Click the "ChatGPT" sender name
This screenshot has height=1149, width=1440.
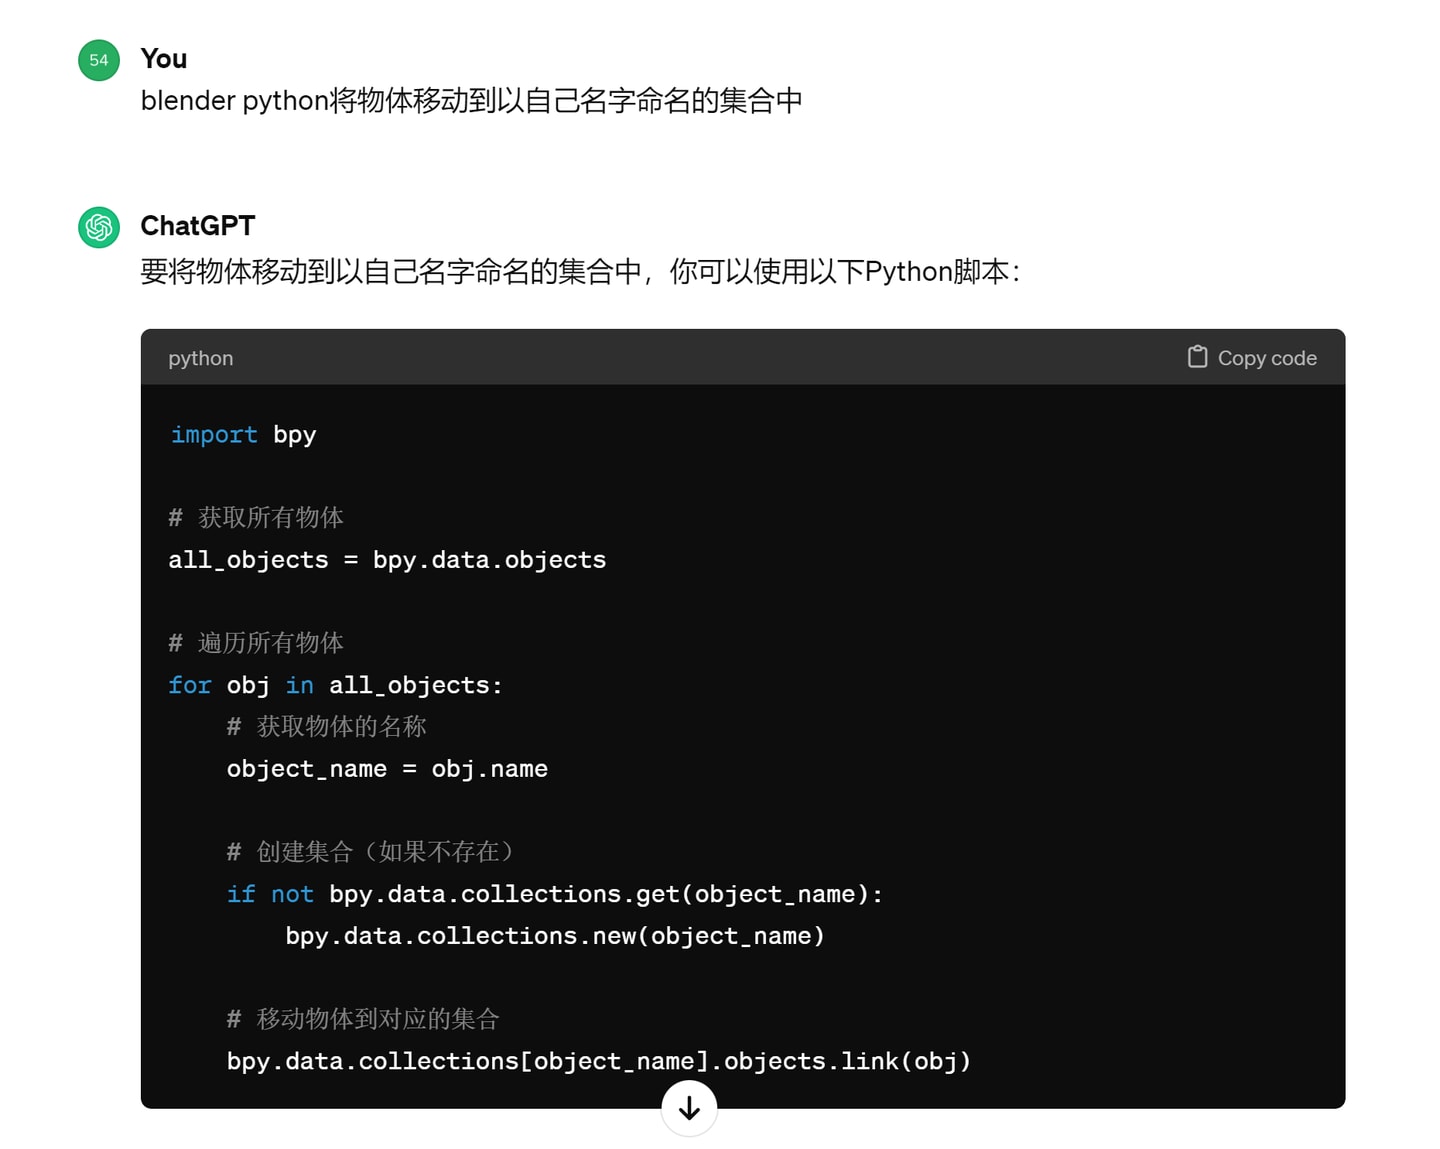point(198,226)
